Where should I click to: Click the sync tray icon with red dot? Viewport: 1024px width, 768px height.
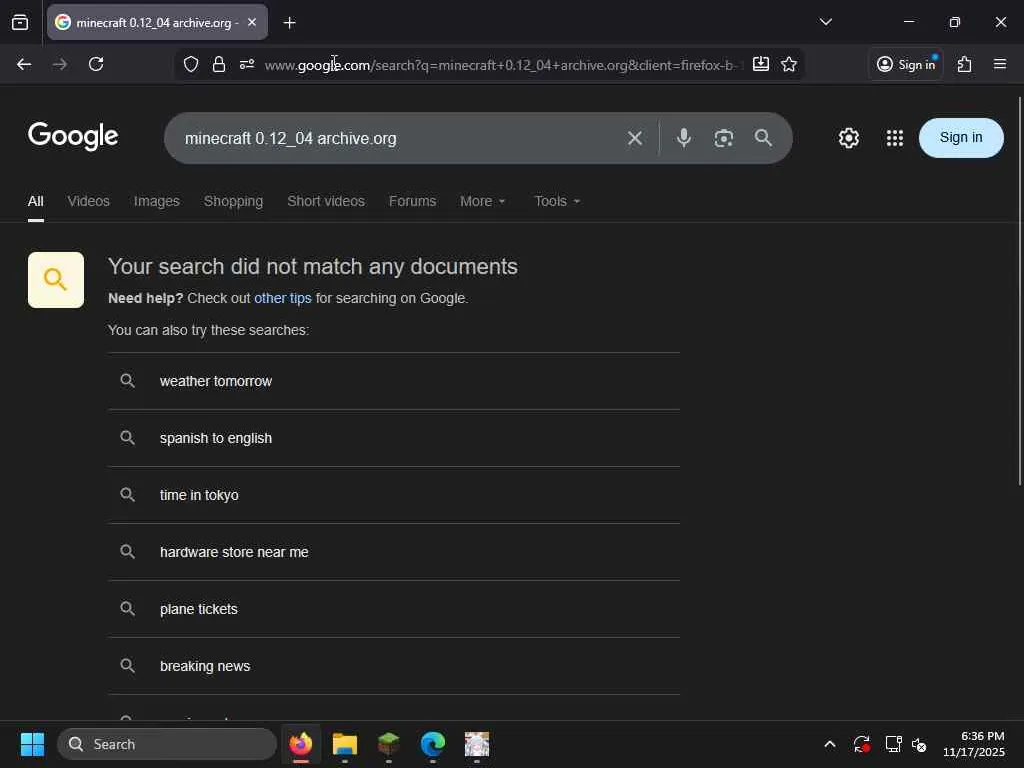click(861, 744)
